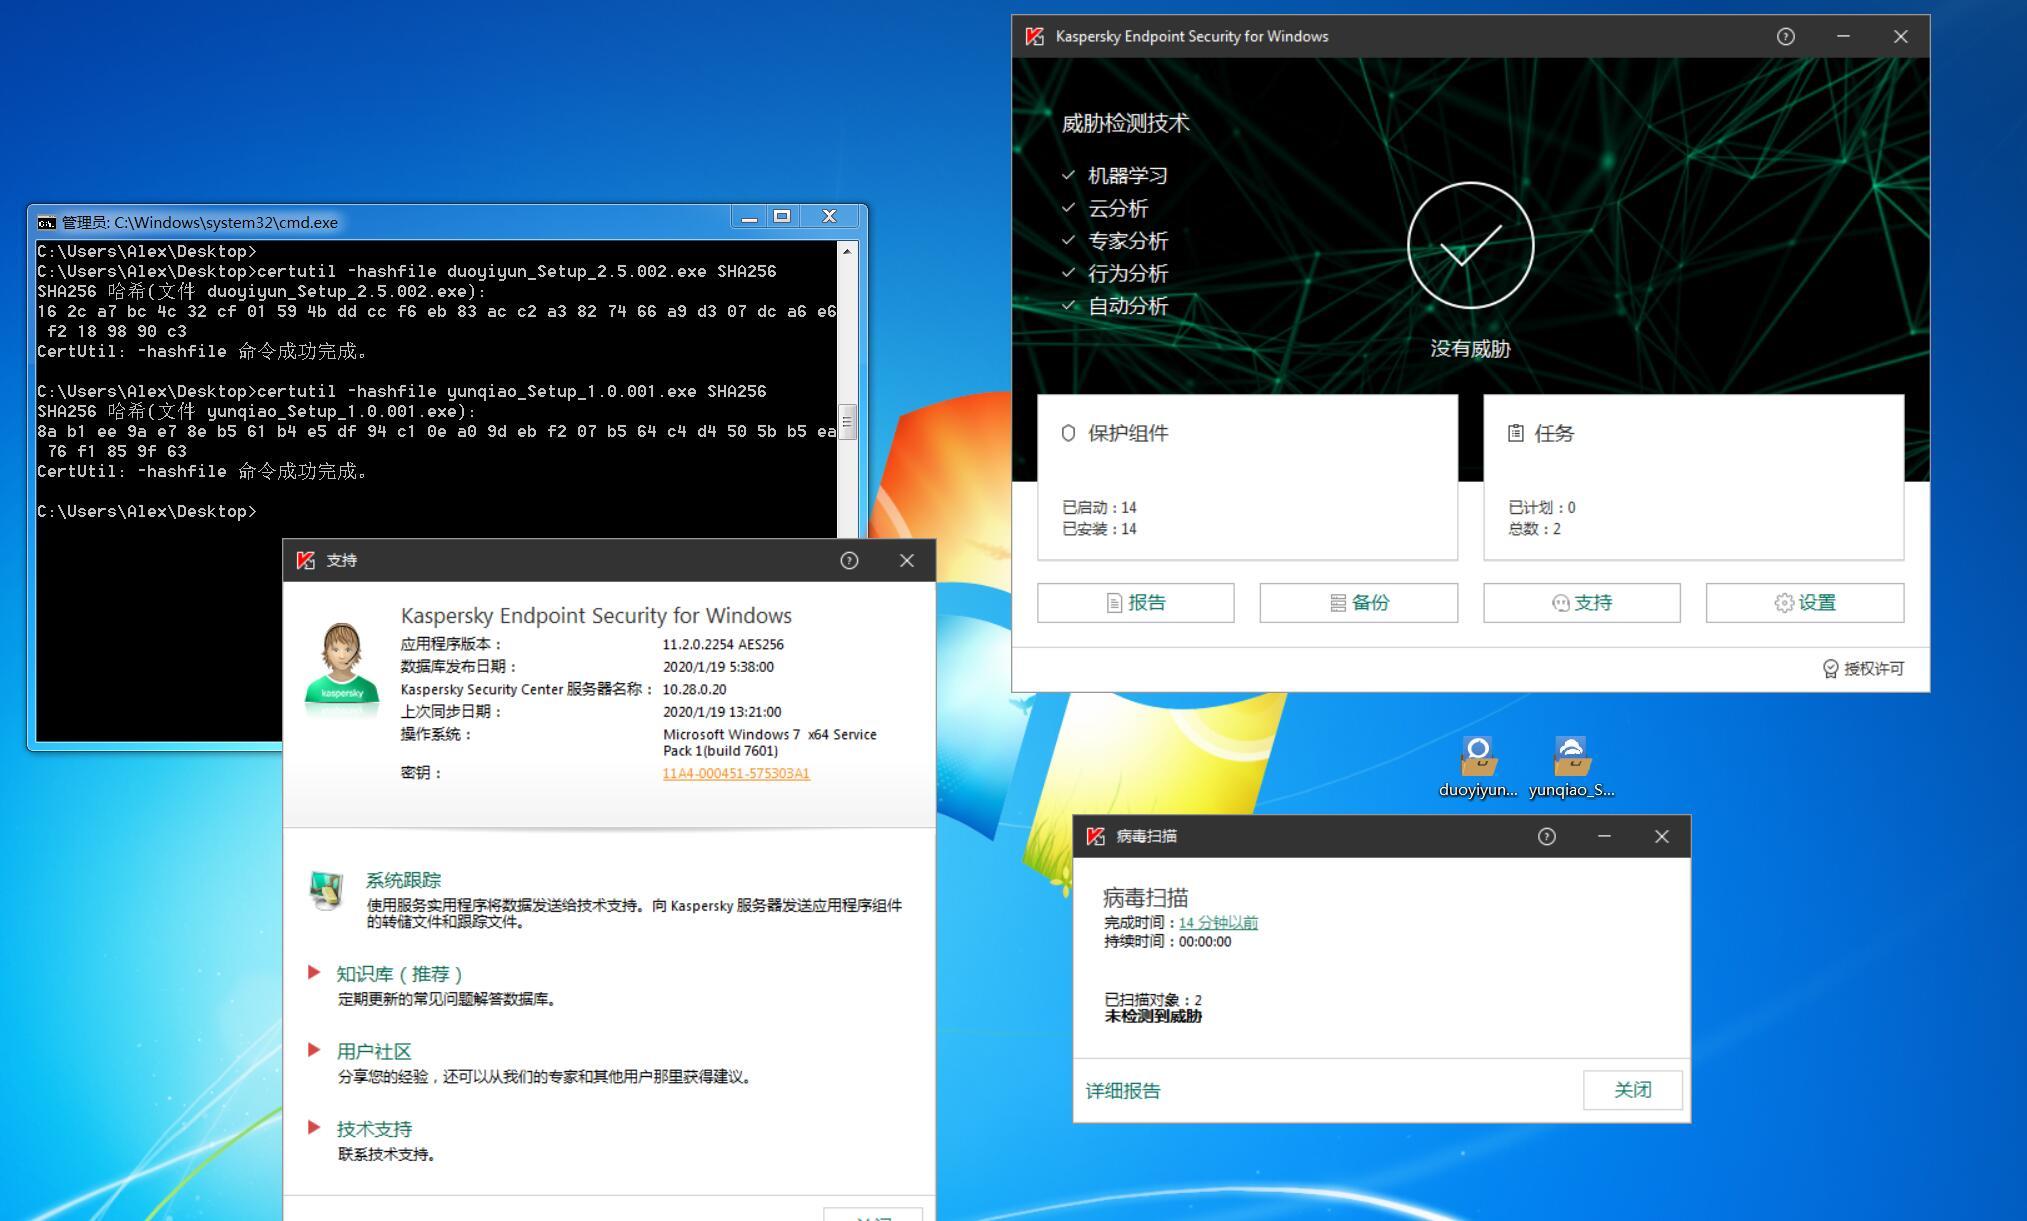Click the 行为分析 detection item
This screenshot has height=1221, width=2027.
point(1127,274)
